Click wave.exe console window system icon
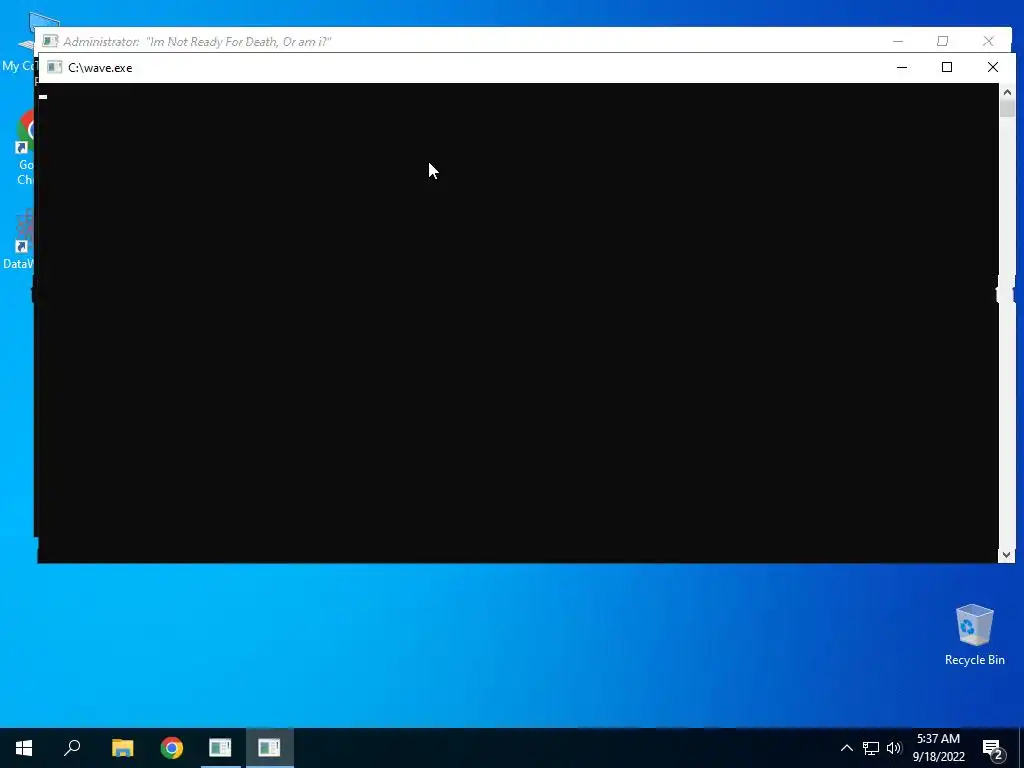 click(x=54, y=67)
